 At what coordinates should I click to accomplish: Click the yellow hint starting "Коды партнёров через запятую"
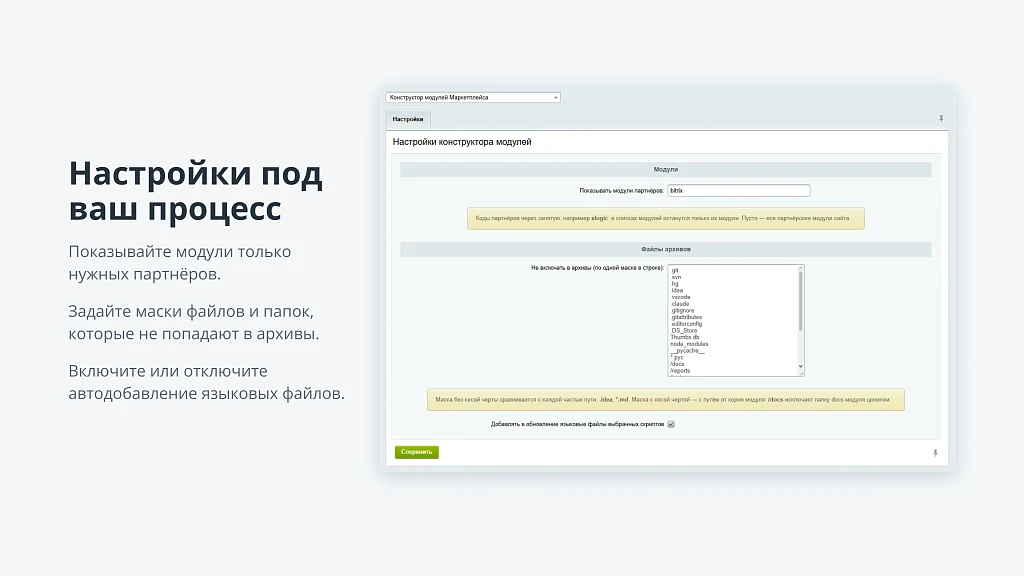[665, 219]
